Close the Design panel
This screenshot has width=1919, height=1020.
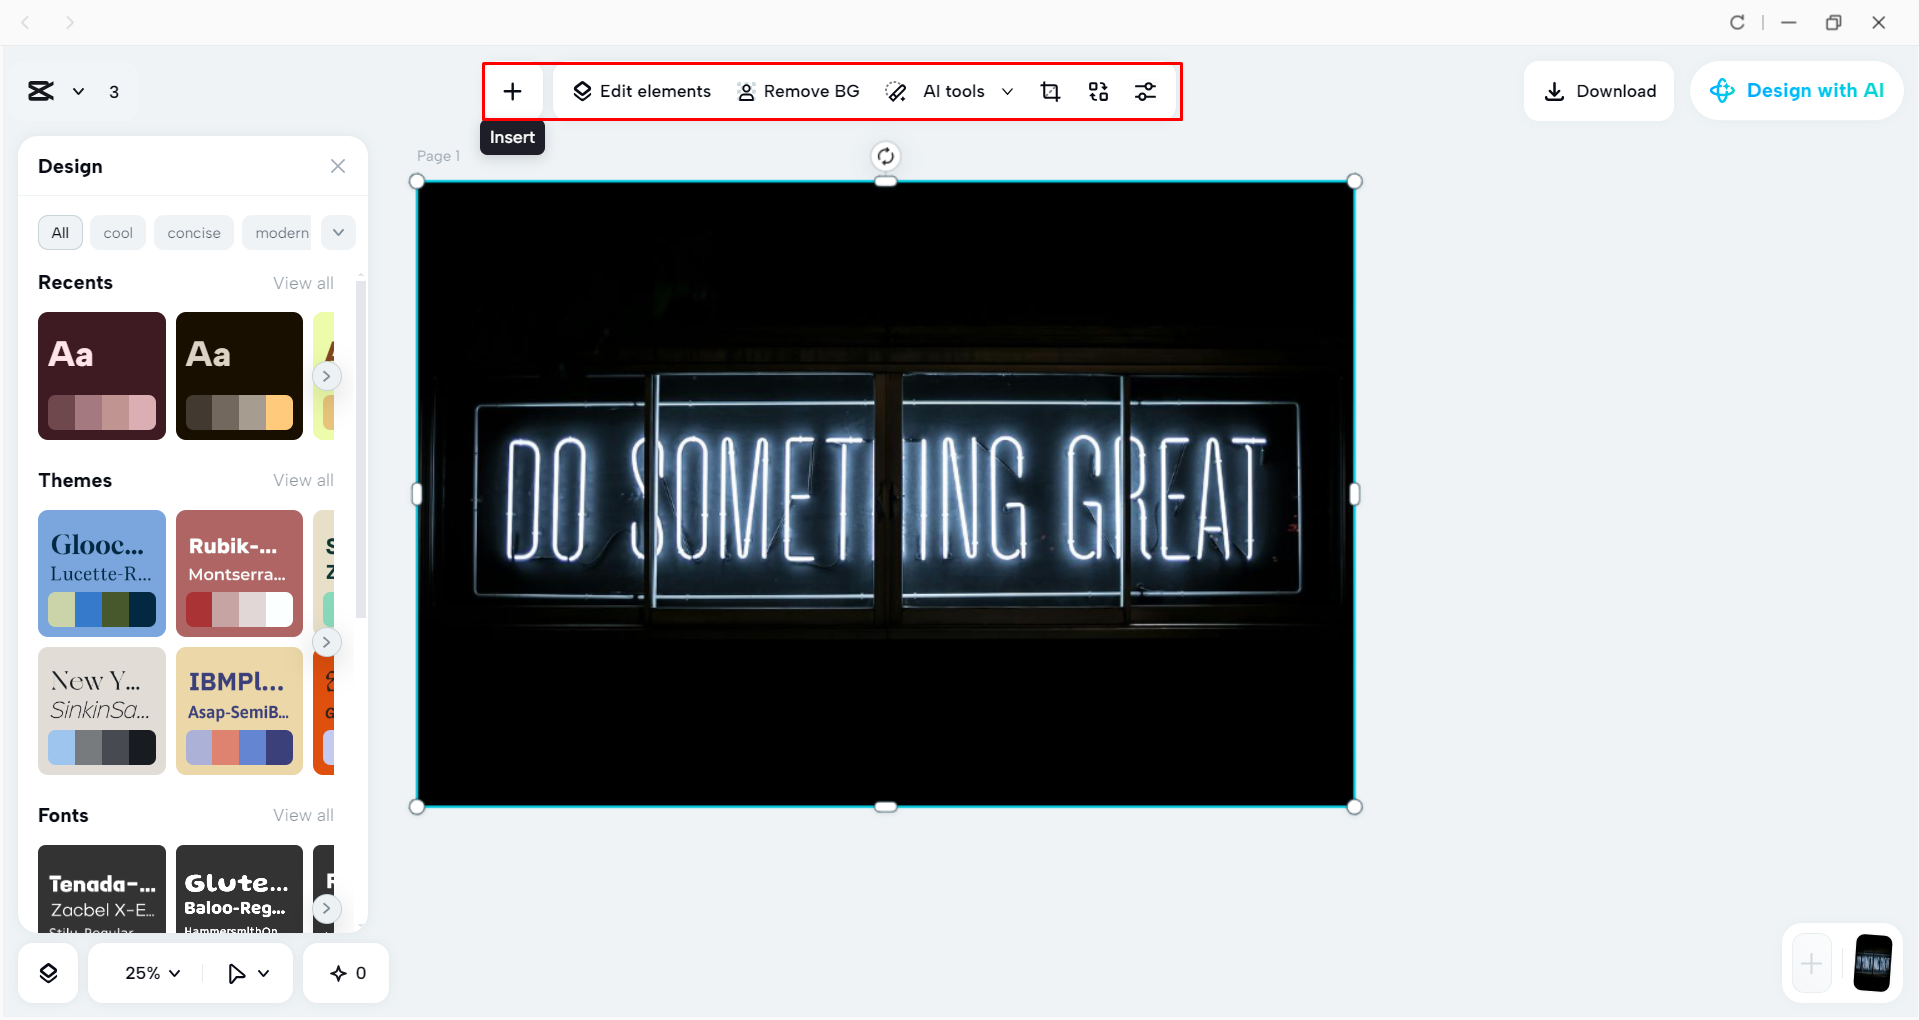click(337, 166)
